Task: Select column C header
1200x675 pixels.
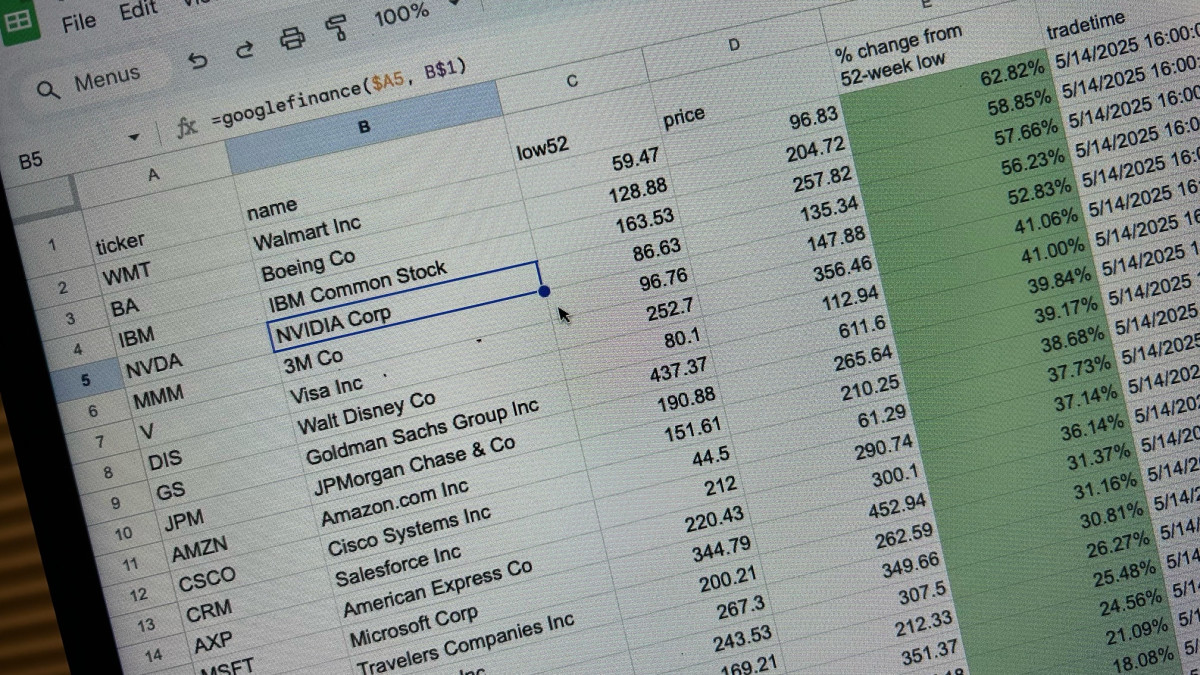Action: 572,81
